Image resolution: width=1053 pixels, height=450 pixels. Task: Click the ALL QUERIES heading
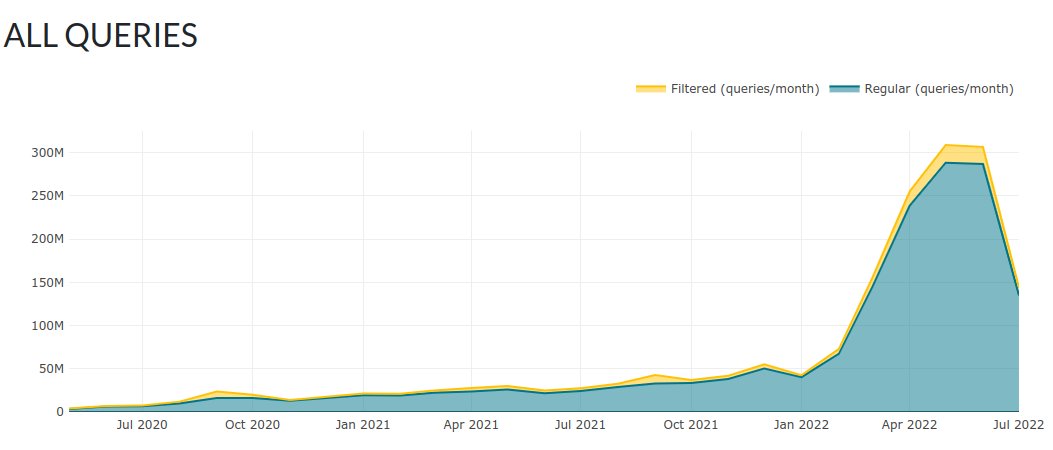[x=101, y=36]
